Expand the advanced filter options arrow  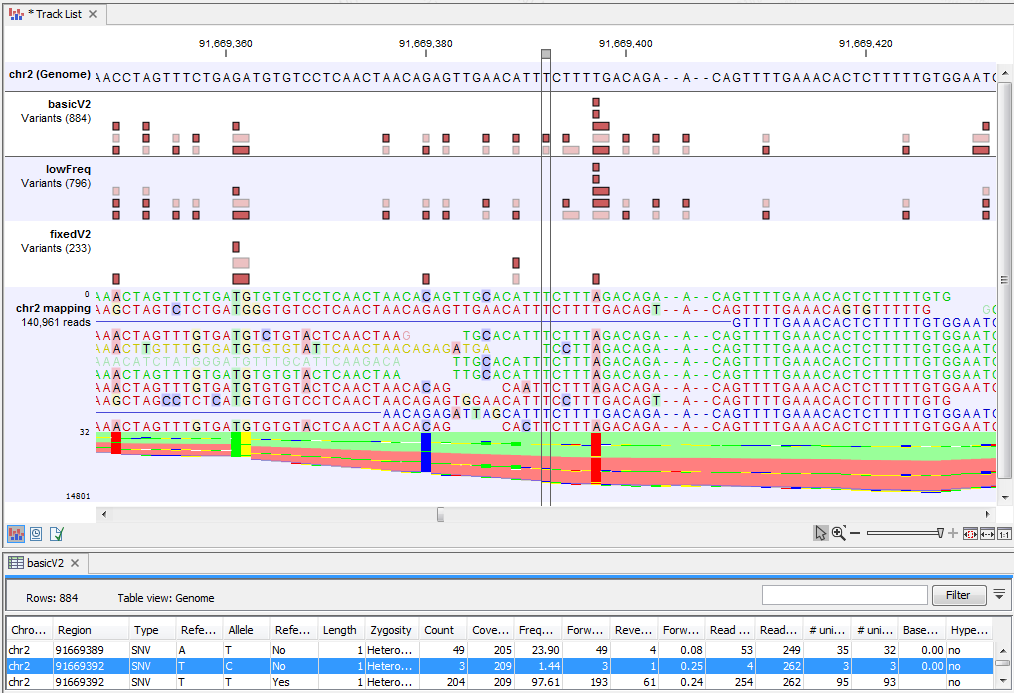999,595
